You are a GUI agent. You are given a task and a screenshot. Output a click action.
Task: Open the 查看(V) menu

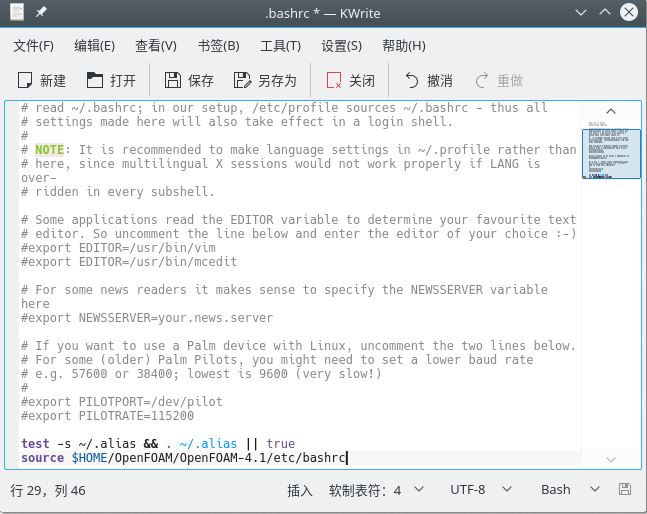156,45
